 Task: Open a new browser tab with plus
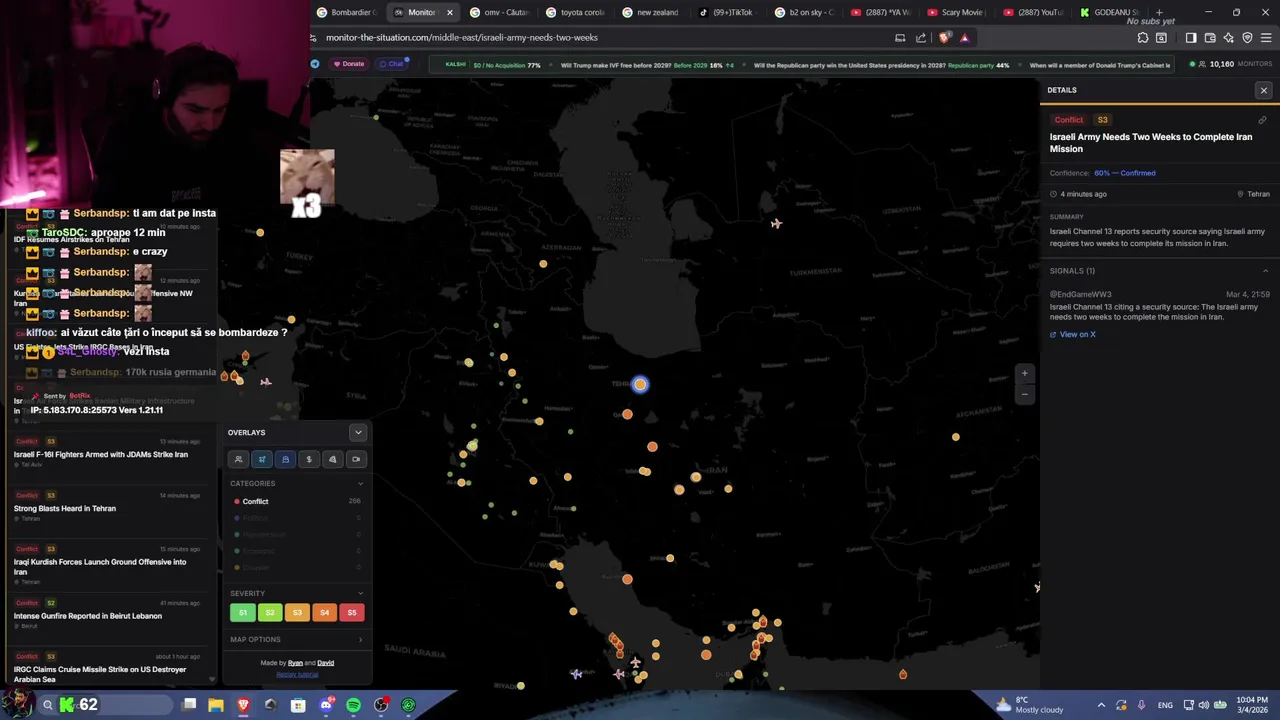coord(1159,12)
